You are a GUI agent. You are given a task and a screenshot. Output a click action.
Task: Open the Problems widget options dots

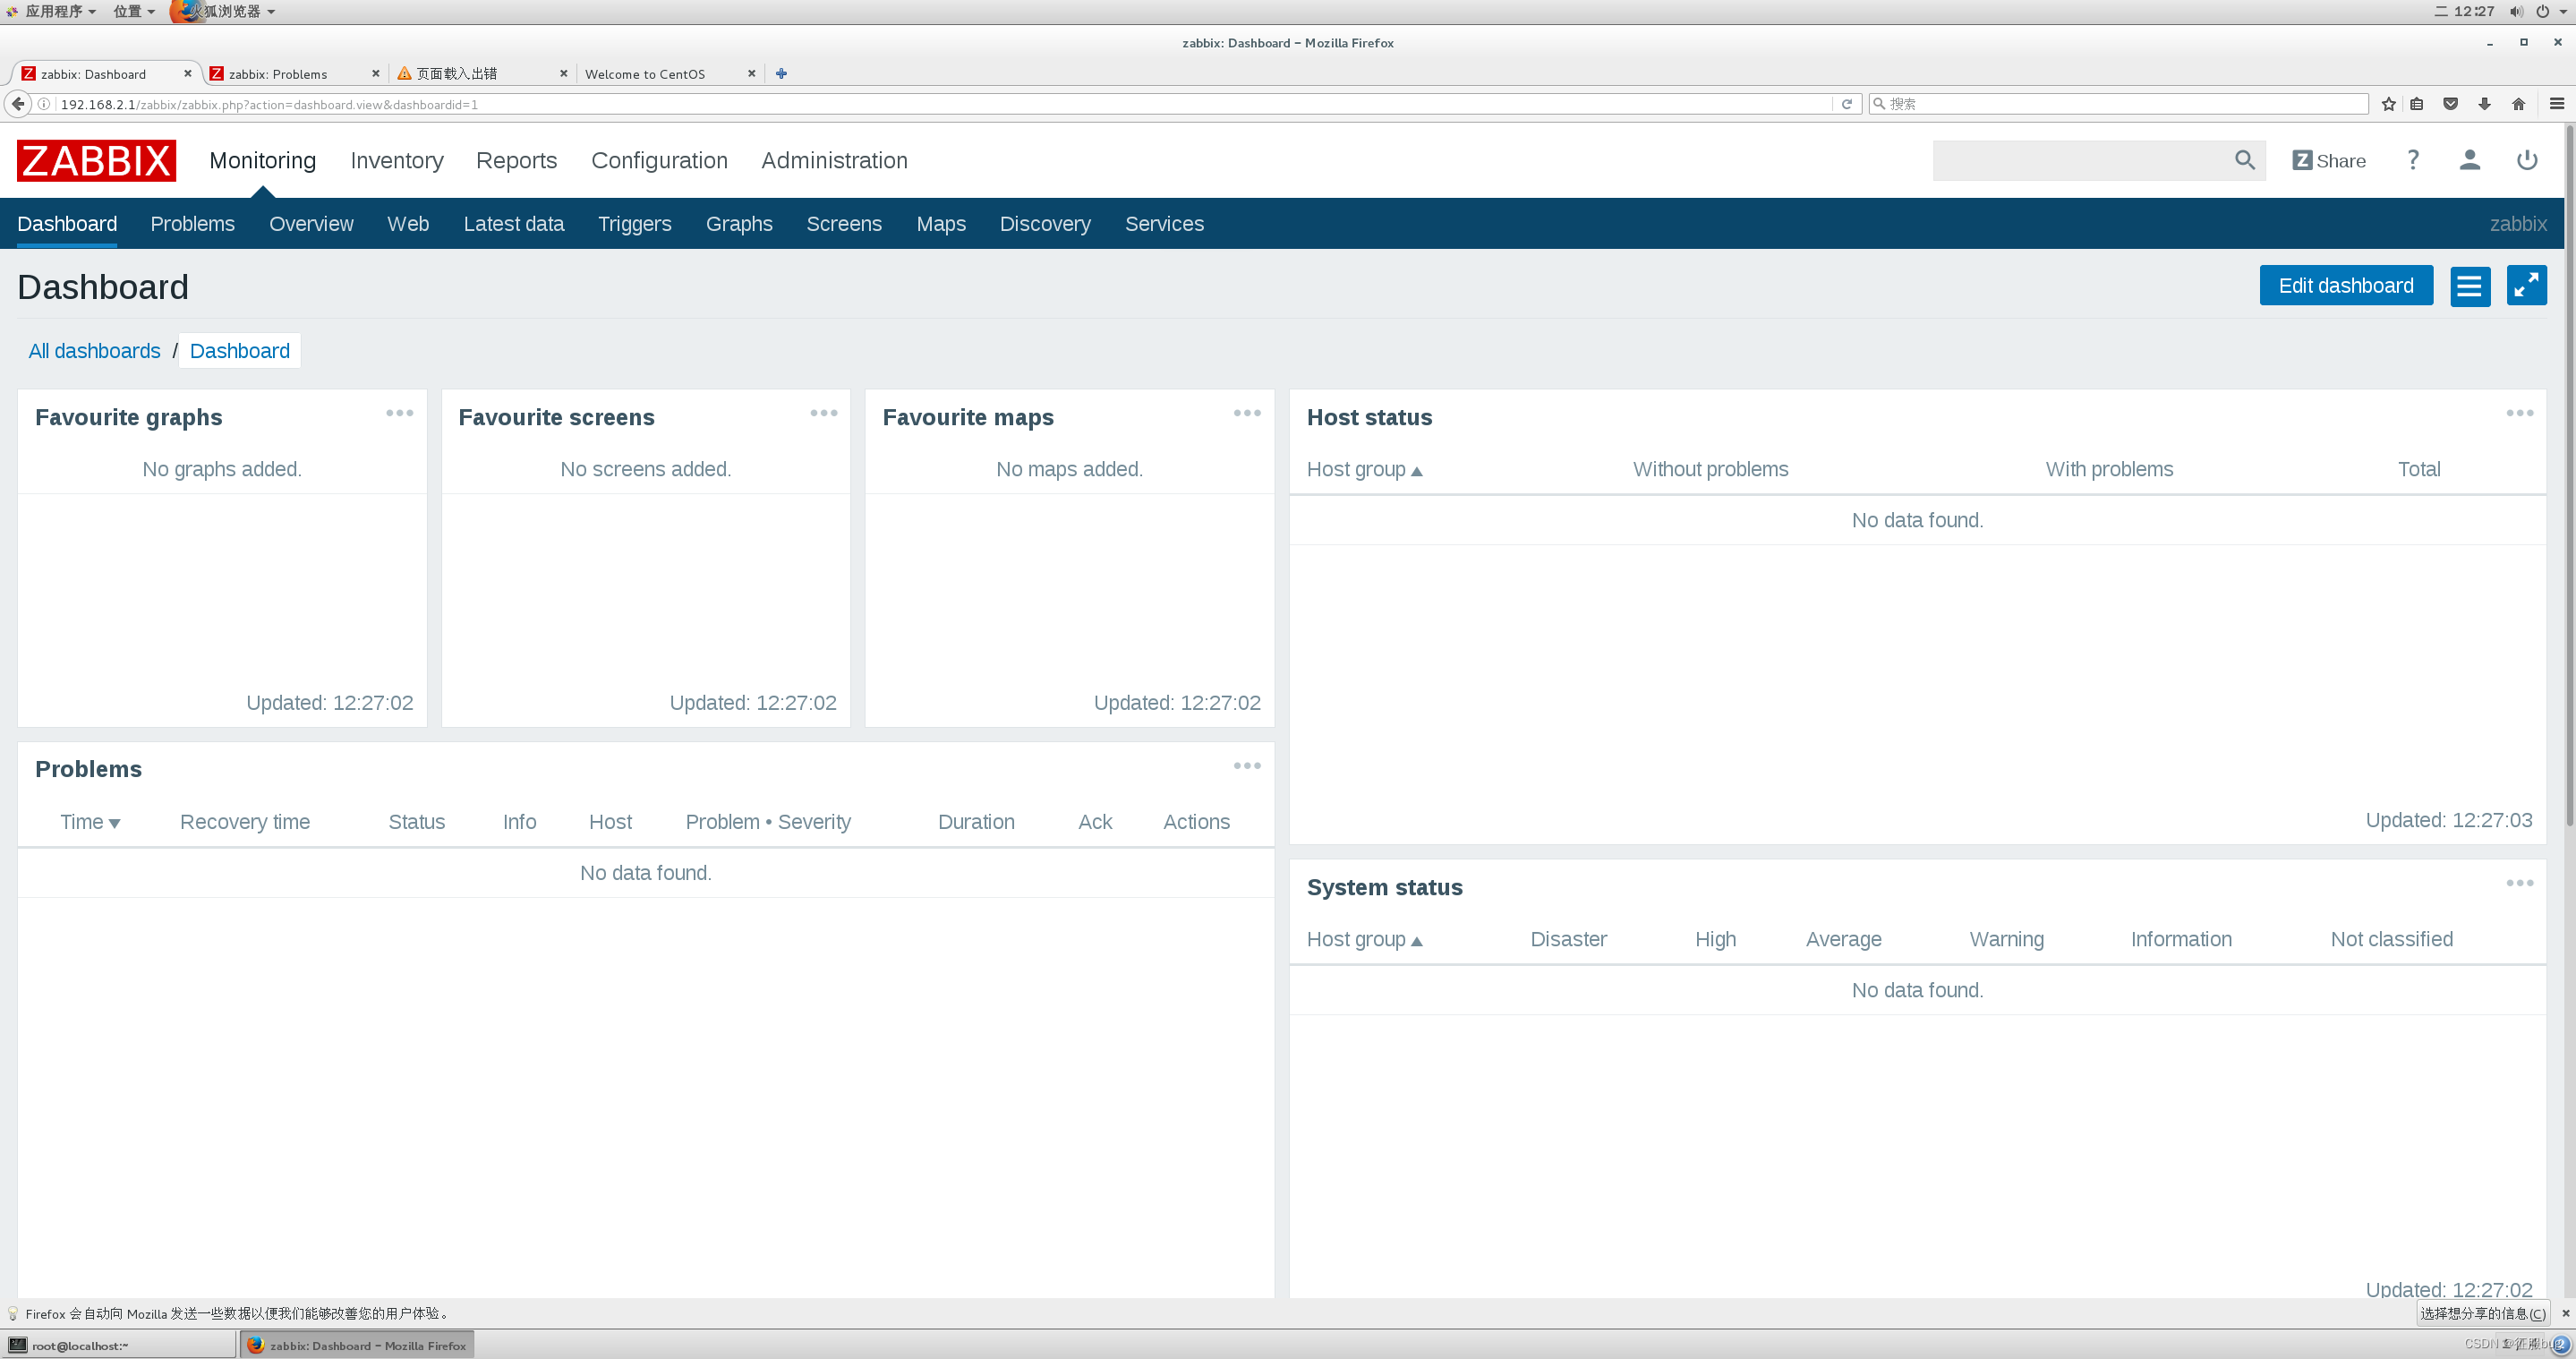1247,766
